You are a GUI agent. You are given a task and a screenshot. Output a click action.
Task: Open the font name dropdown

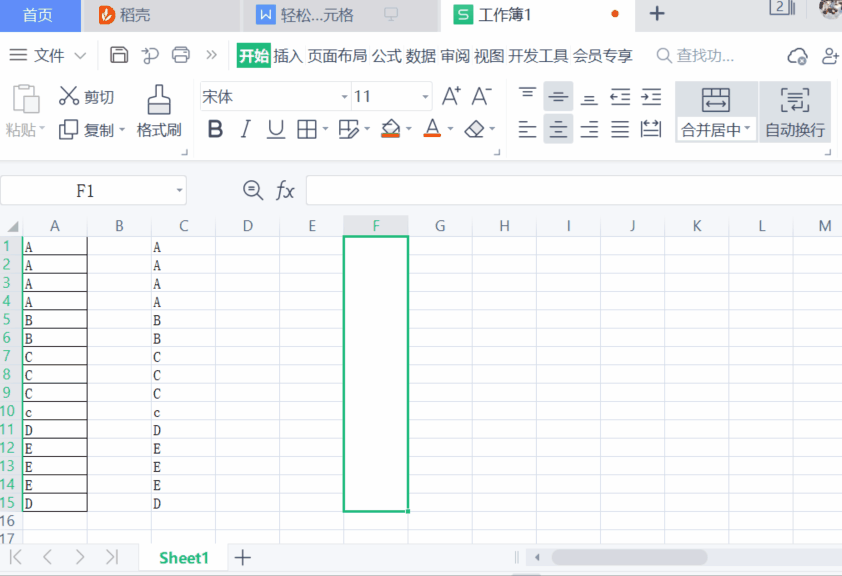click(344, 97)
